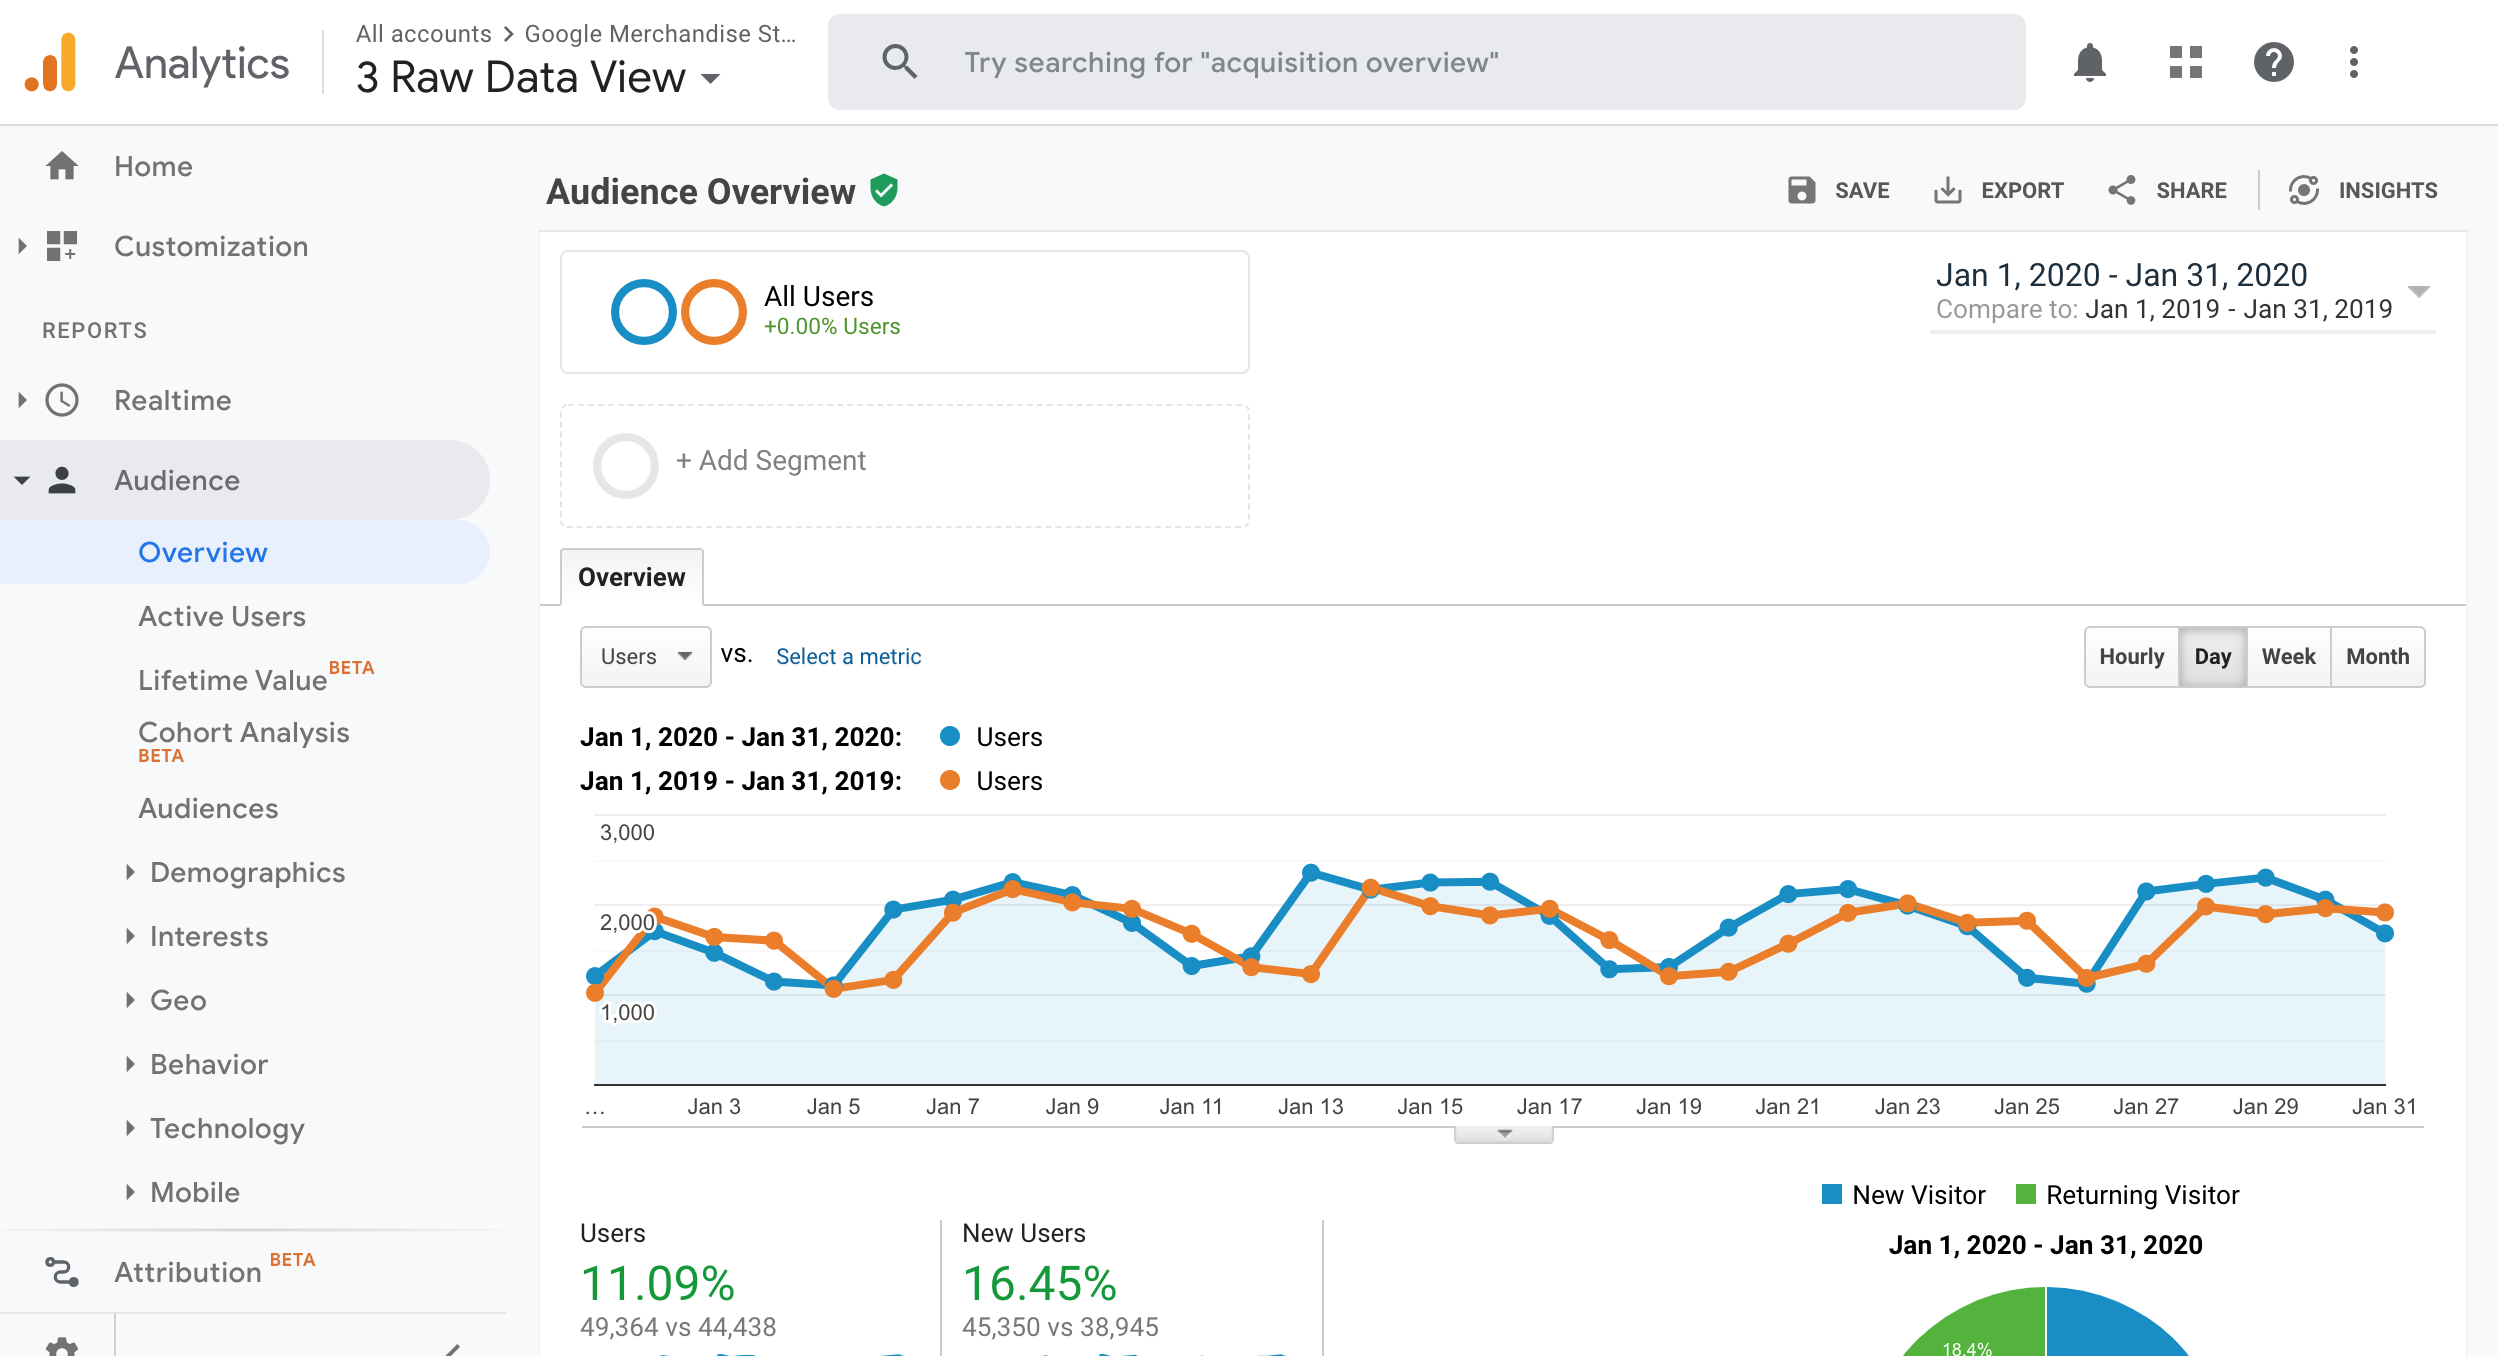Click the Share icon
This screenshot has height=1356, width=2498.
(x=2121, y=190)
